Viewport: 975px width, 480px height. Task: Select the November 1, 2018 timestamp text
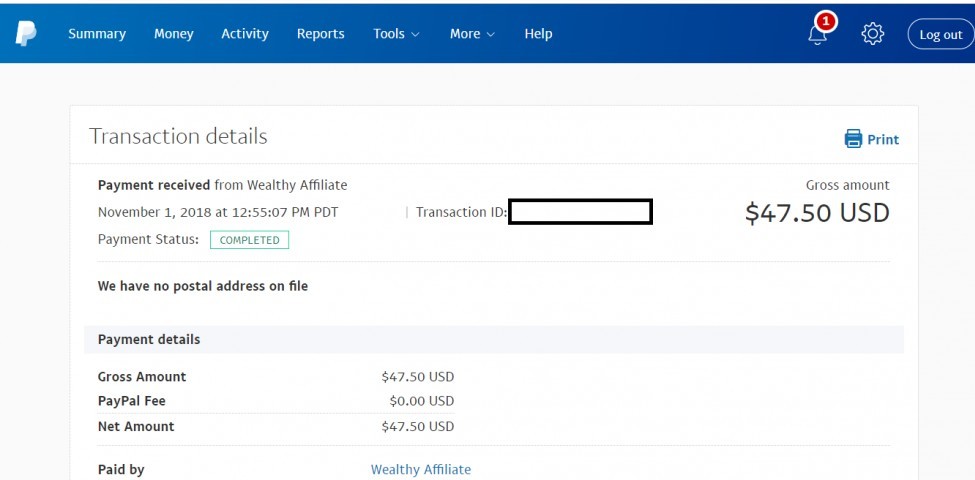pyautogui.click(x=218, y=213)
